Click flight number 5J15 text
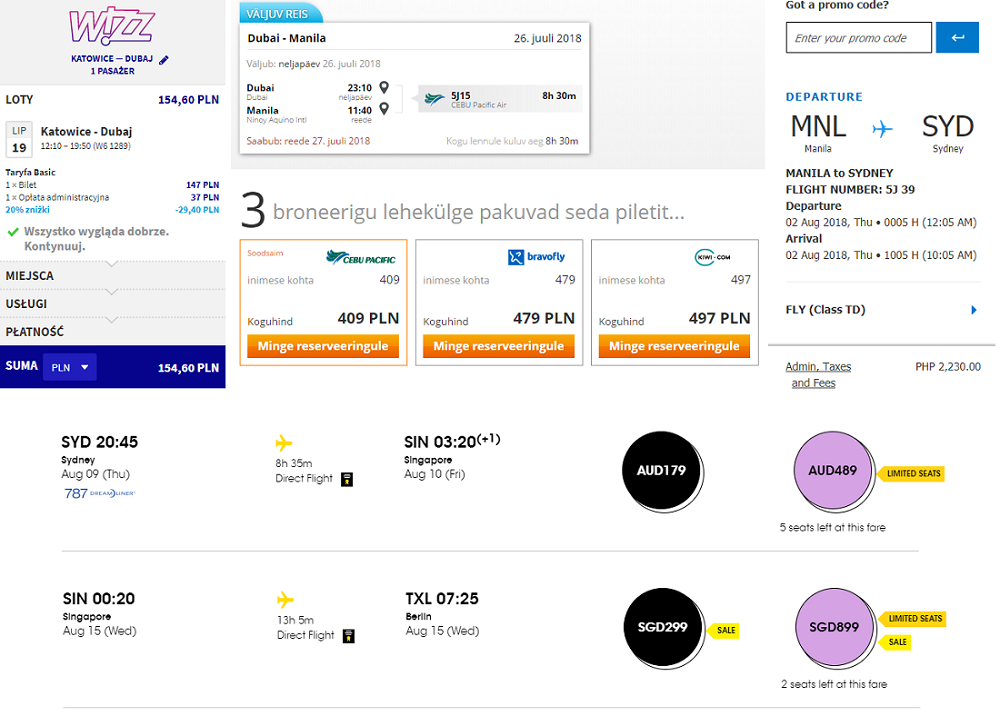Screen dimensions: 1000x726 (x=460, y=95)
